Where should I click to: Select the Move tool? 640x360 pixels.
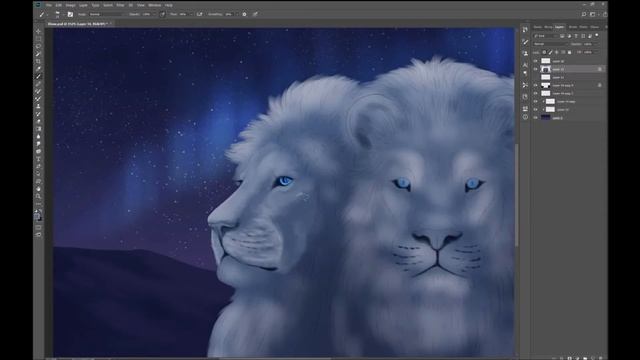[x=38, y=31]
